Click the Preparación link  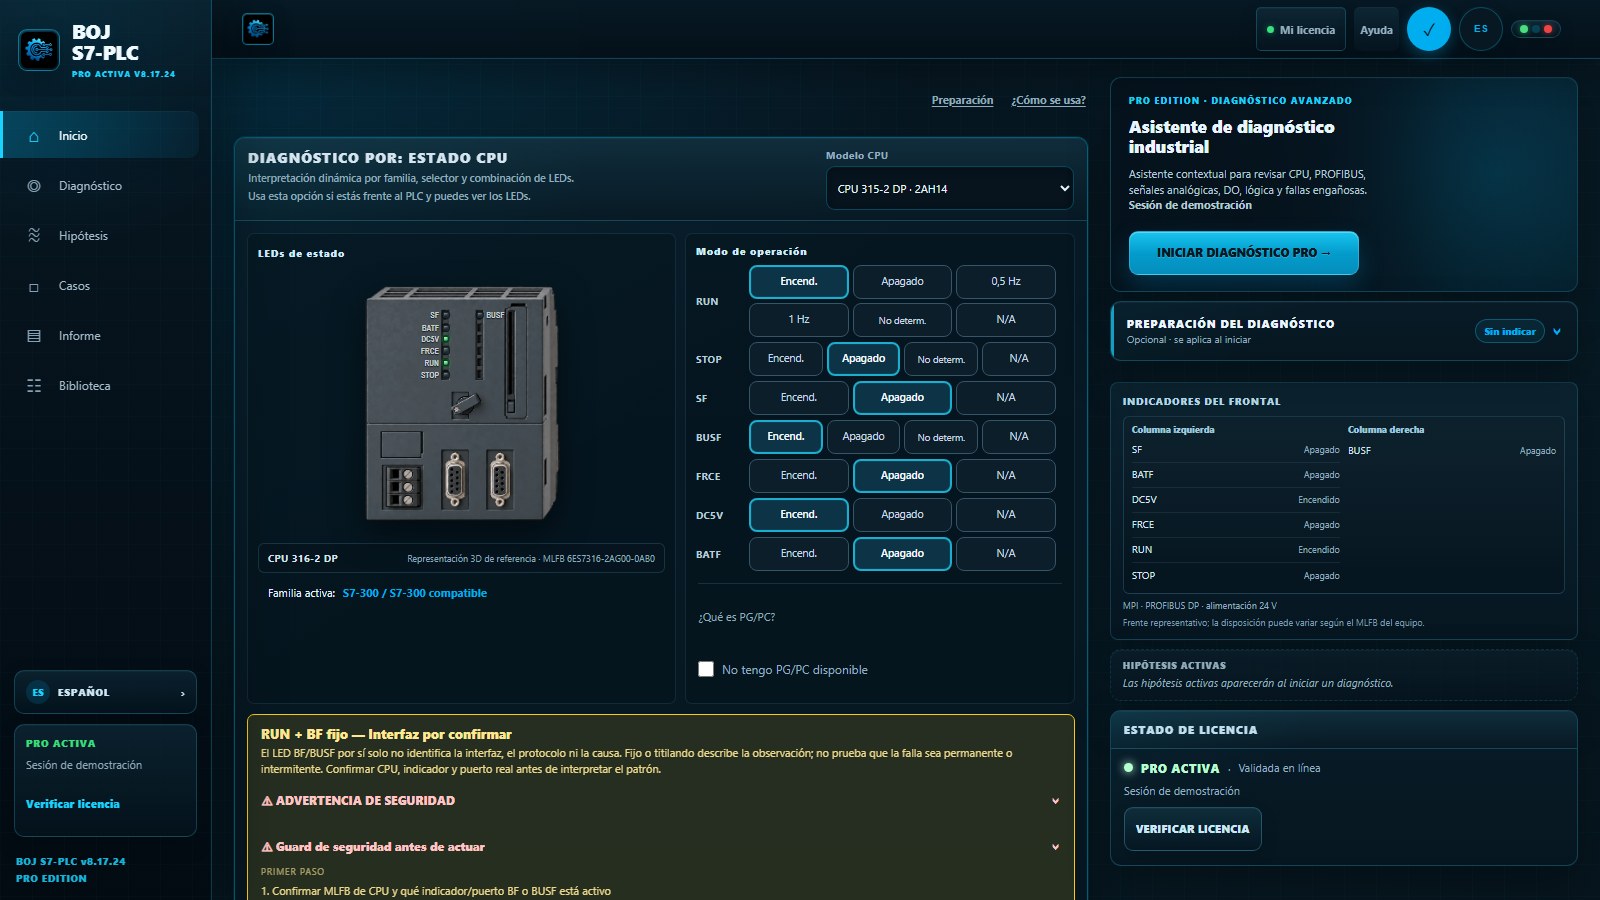click(962, 100)
